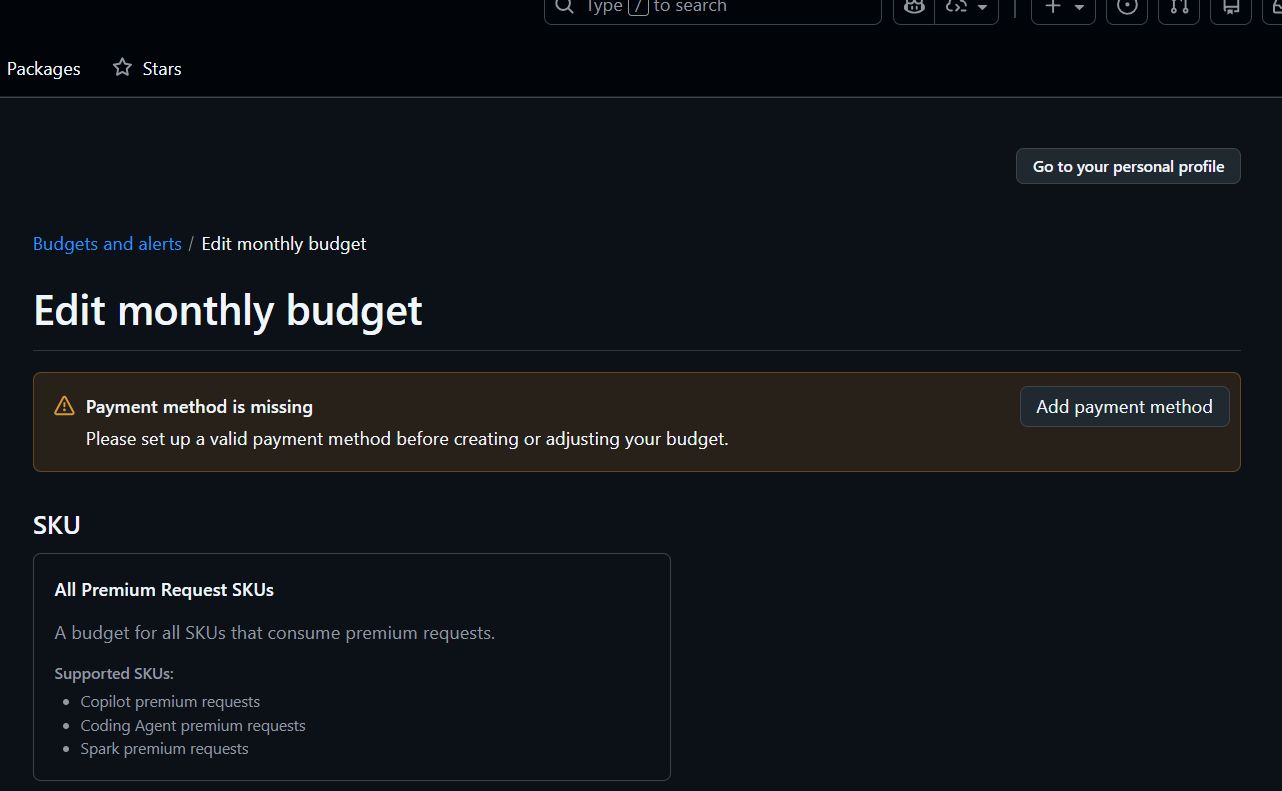Click the Stars icon next to Packages
1282x791 pixels.
pyautogui.click(x=121, y=67)
